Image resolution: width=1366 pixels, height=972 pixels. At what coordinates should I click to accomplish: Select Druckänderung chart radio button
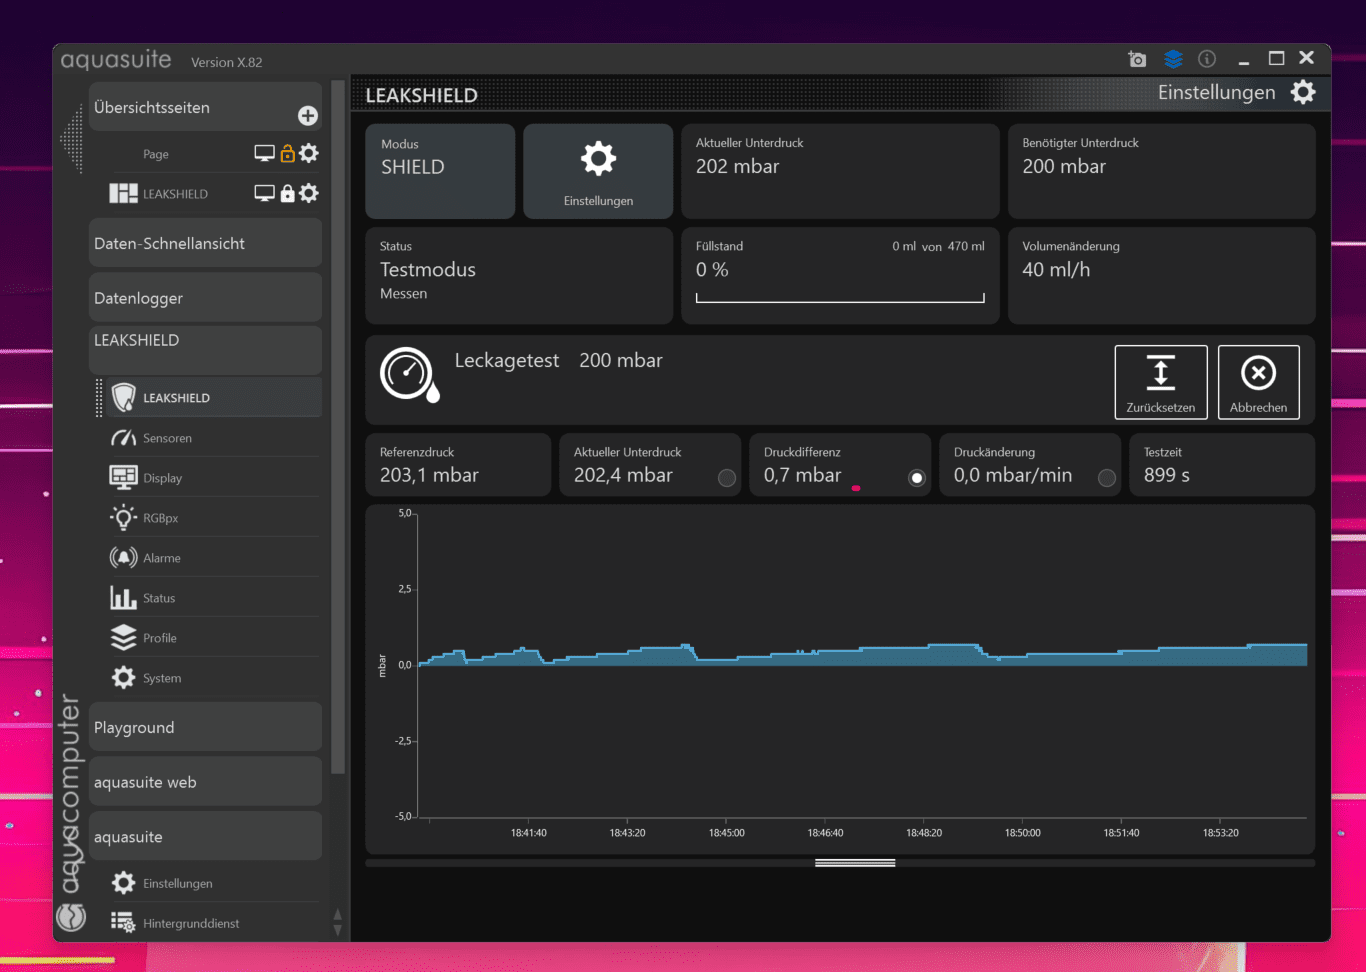click(1107, 478)
